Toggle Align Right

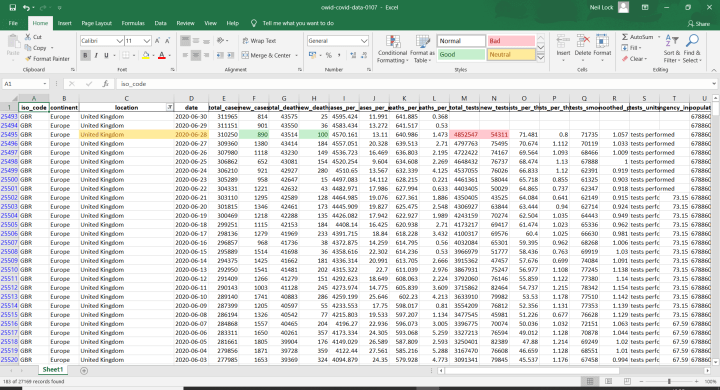pos(206,55)
